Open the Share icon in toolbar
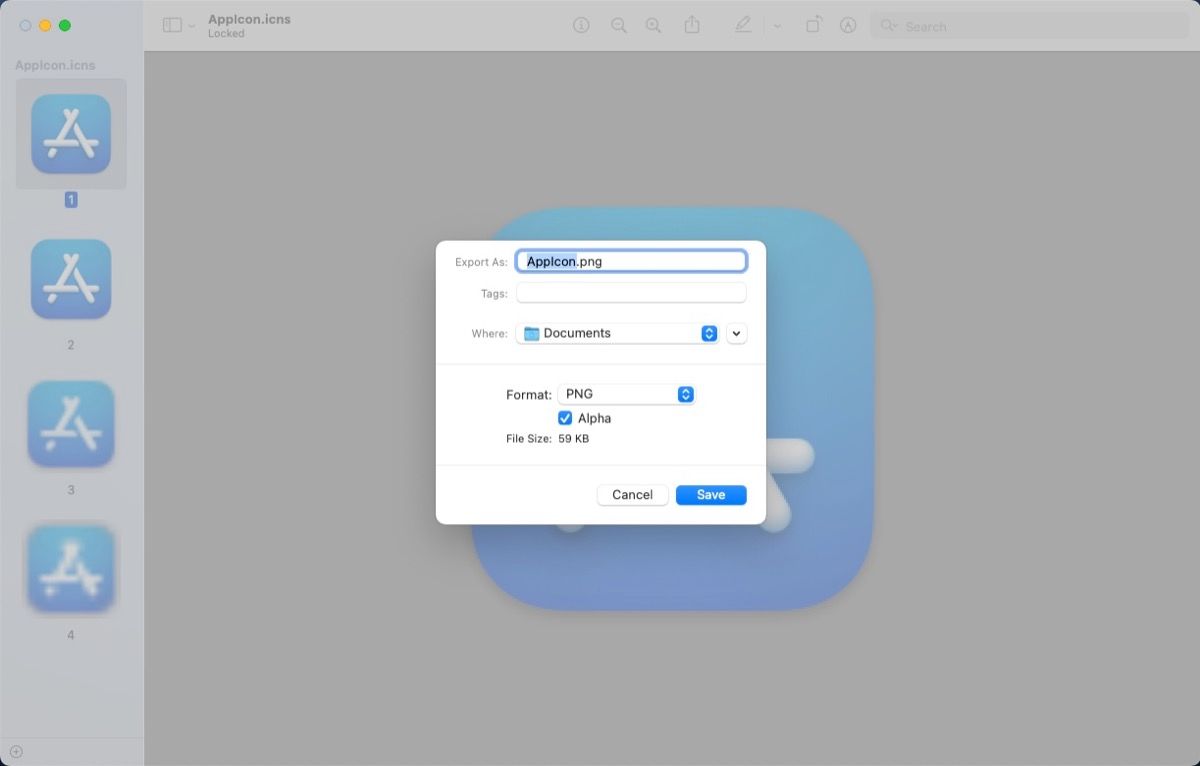 (x=692, y=24)
